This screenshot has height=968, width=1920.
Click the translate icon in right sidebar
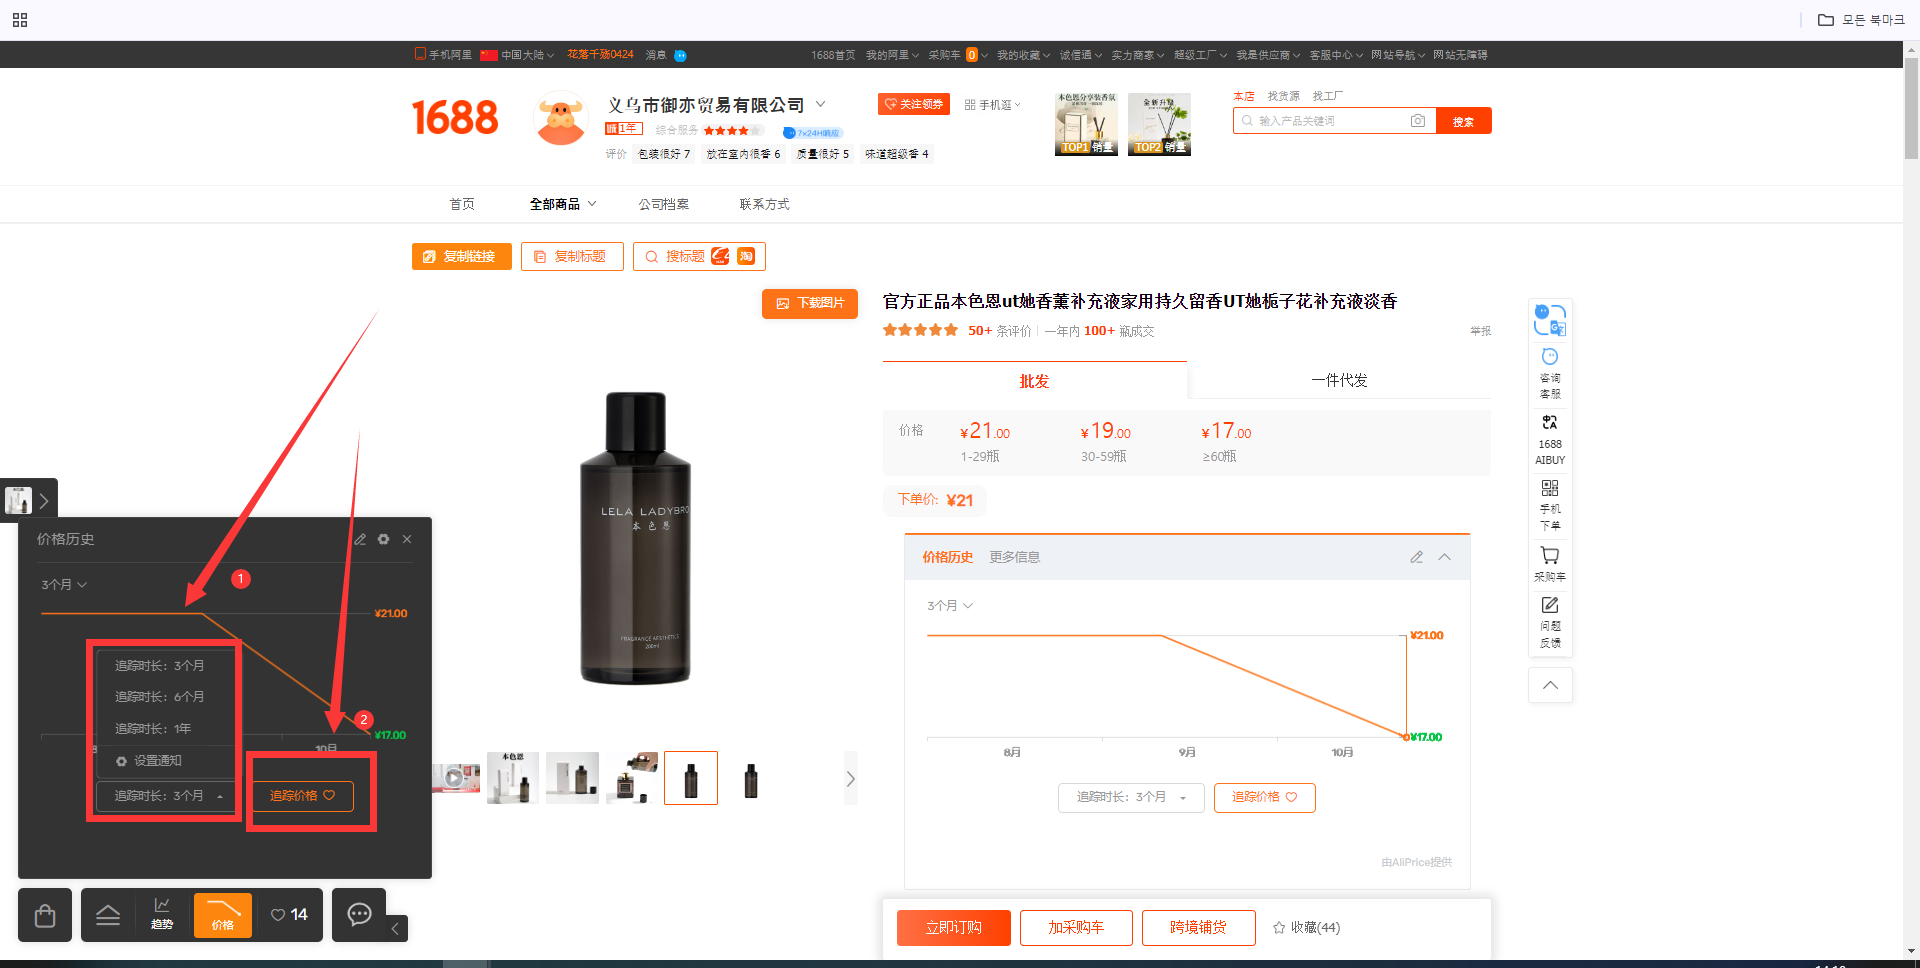point(1550,320)
